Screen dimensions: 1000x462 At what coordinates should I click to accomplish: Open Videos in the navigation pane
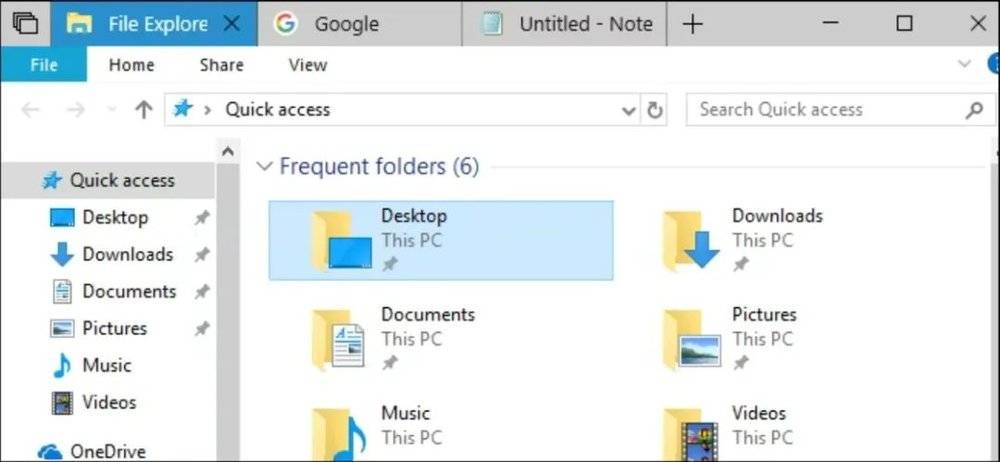tap(109, 403)
